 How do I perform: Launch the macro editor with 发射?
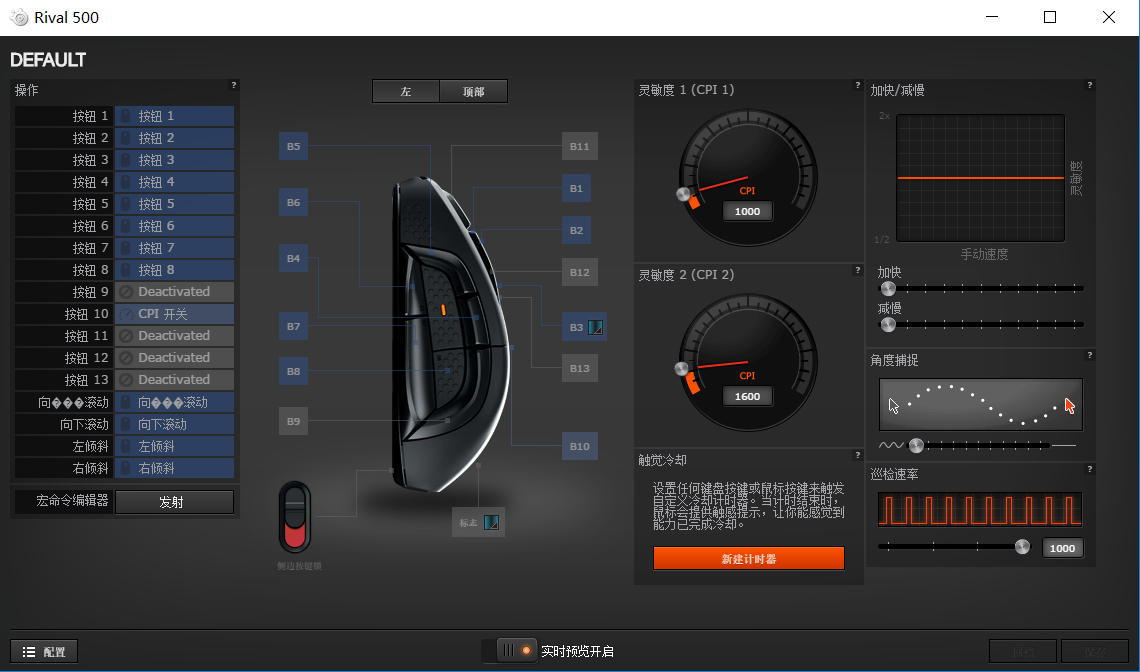coord(174,502)
